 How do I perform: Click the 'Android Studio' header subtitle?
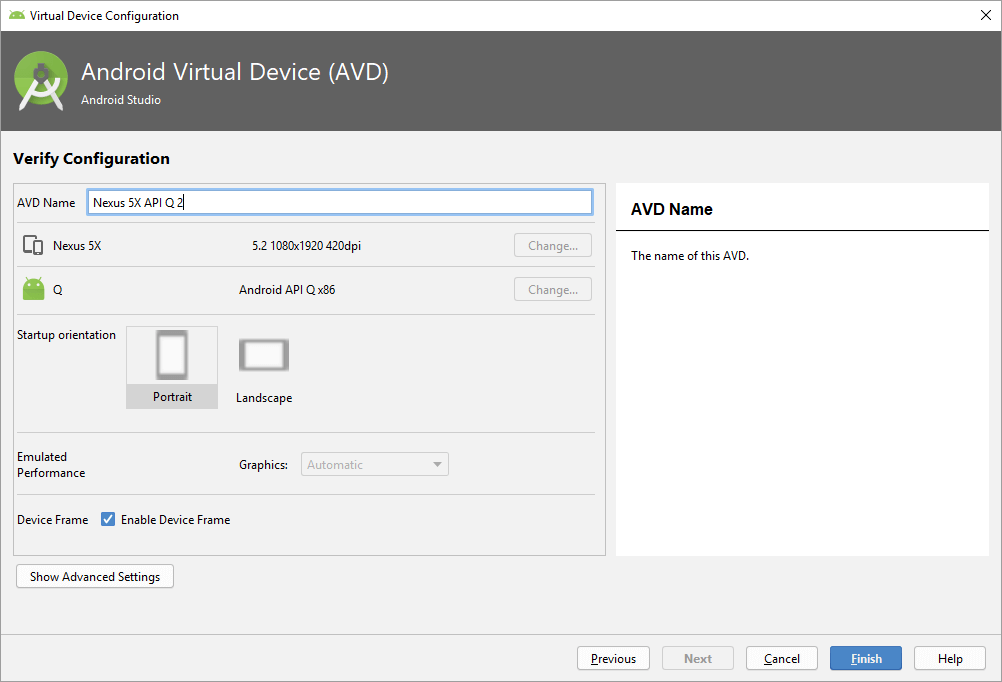click(121, 100)
